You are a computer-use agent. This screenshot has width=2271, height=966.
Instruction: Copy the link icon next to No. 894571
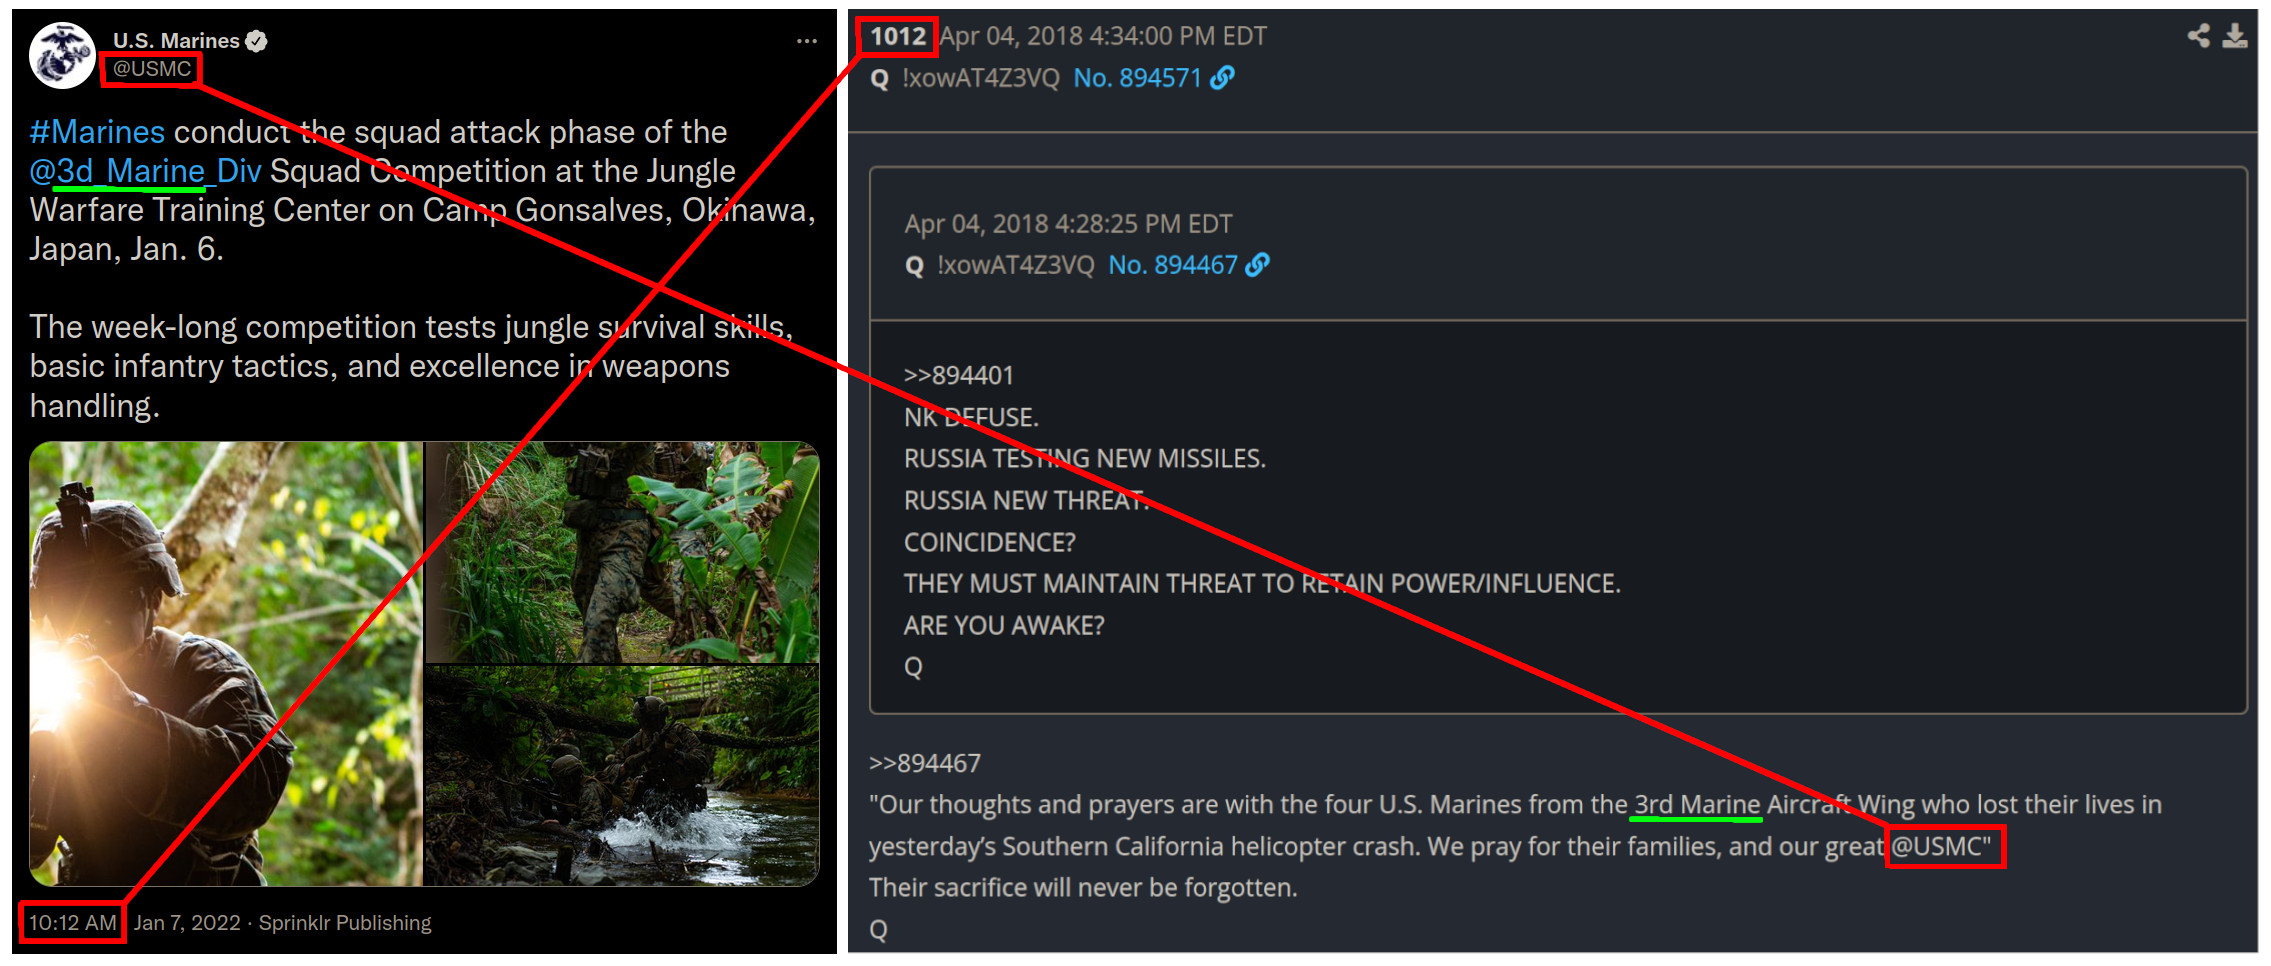click(1222, 78)
